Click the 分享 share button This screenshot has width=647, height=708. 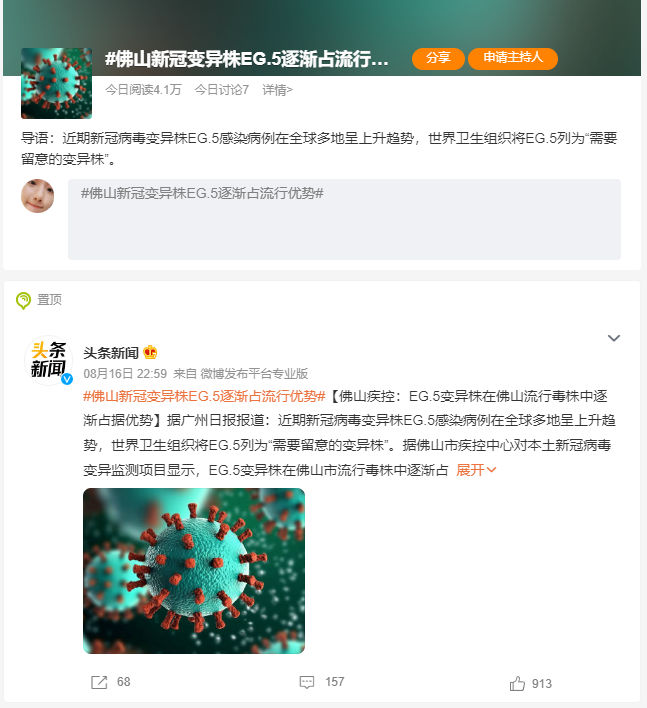point(438,58)
